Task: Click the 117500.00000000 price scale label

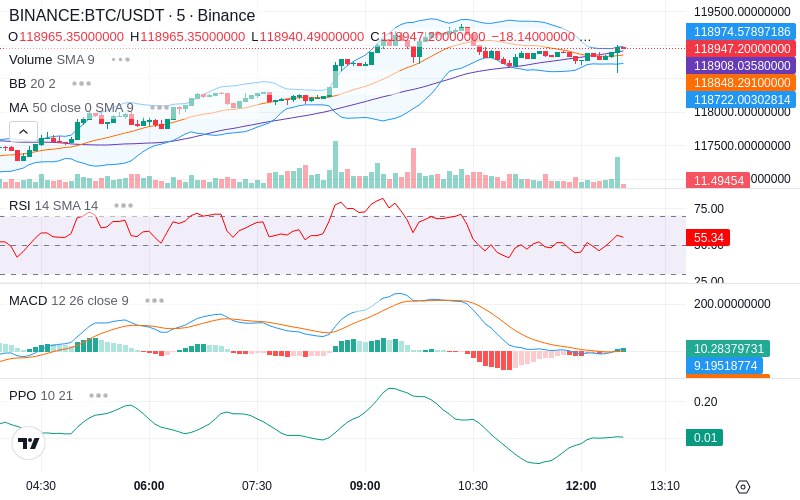Action: pos(742,146)
